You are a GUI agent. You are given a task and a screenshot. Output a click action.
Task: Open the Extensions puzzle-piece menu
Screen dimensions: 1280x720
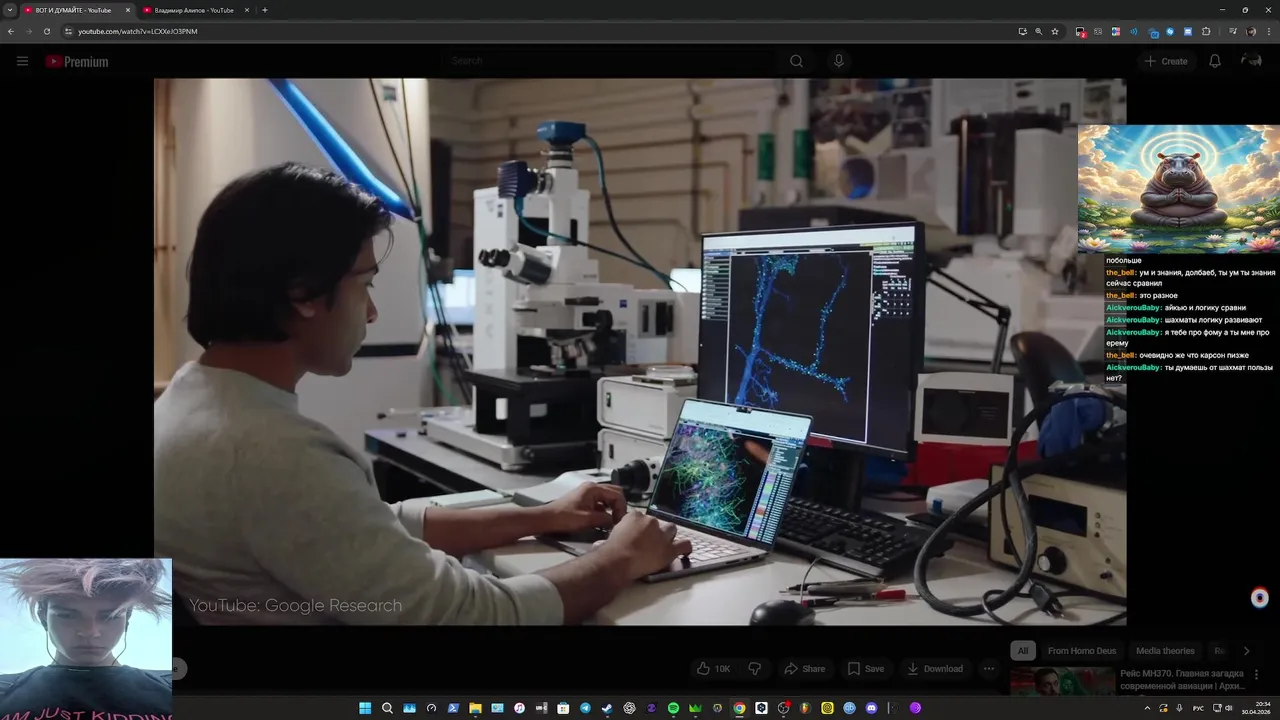click(x=1206, y=31)
